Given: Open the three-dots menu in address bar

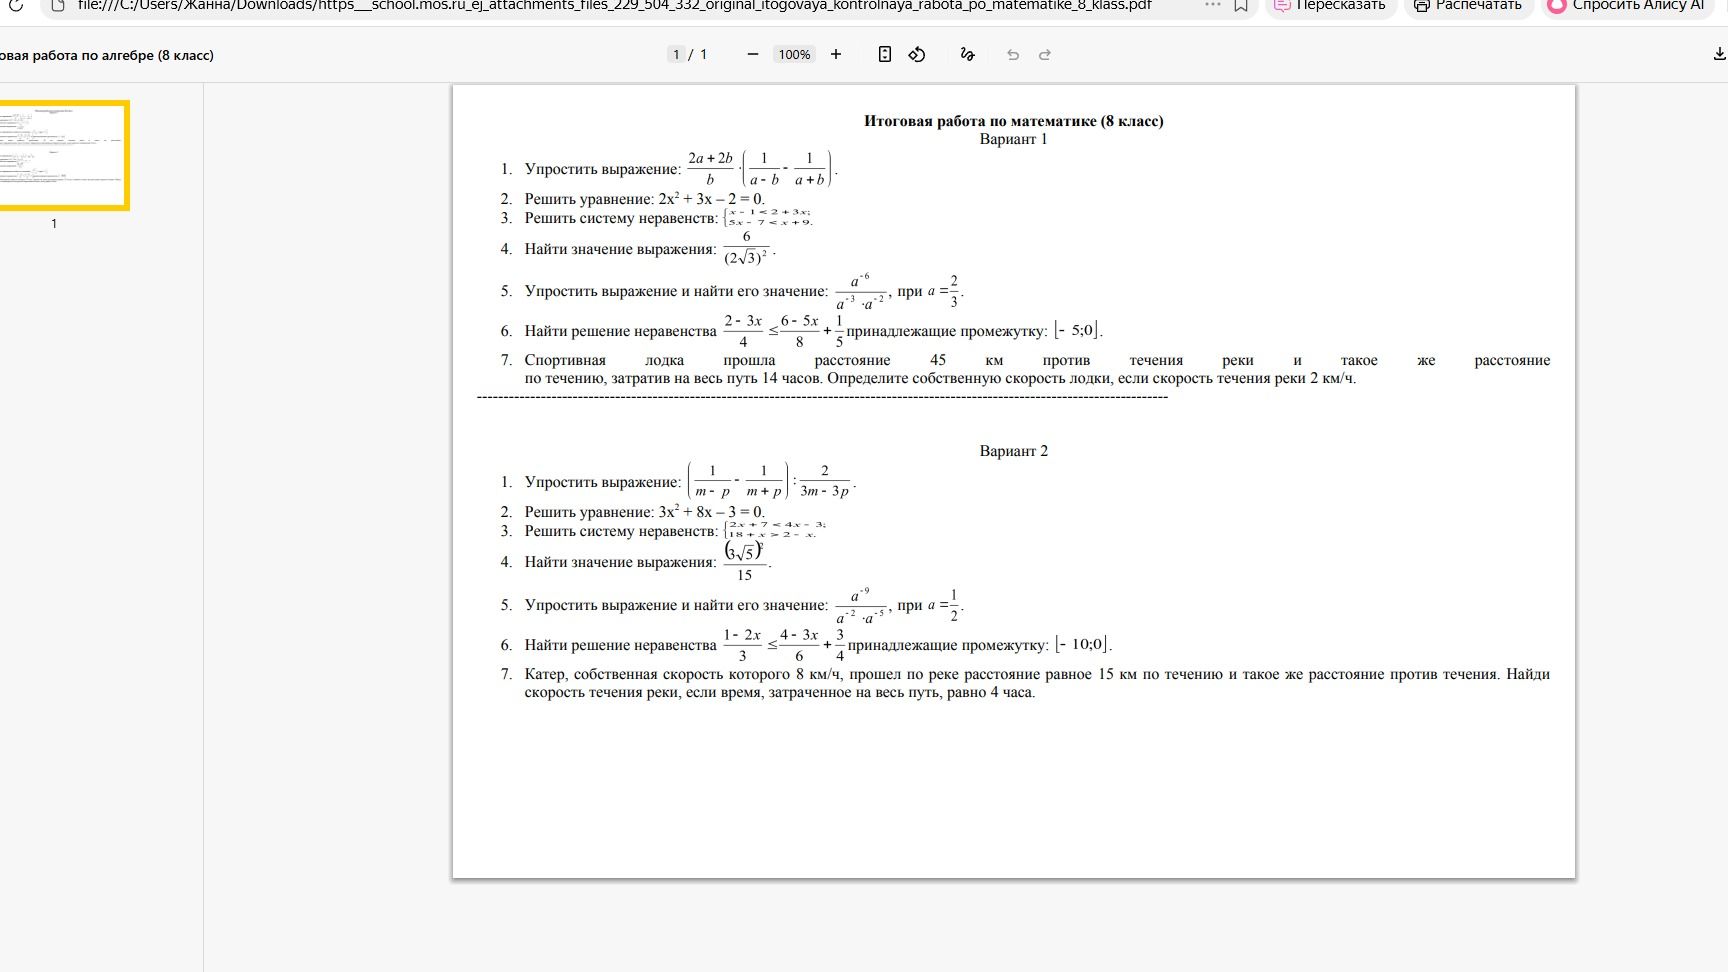Looking at the screenshot, I should 1213,6.
